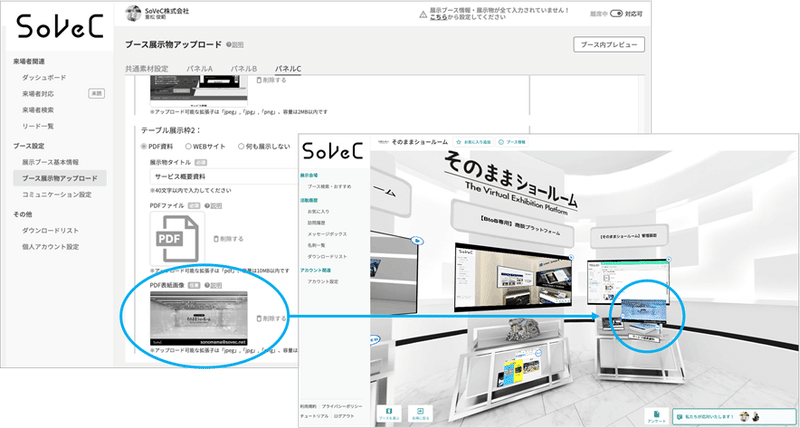Image resolution: width=800 pixels, height=428 pixels.
Task: Click the SoVeC logo in the admin window
Action: click(60, 27)
